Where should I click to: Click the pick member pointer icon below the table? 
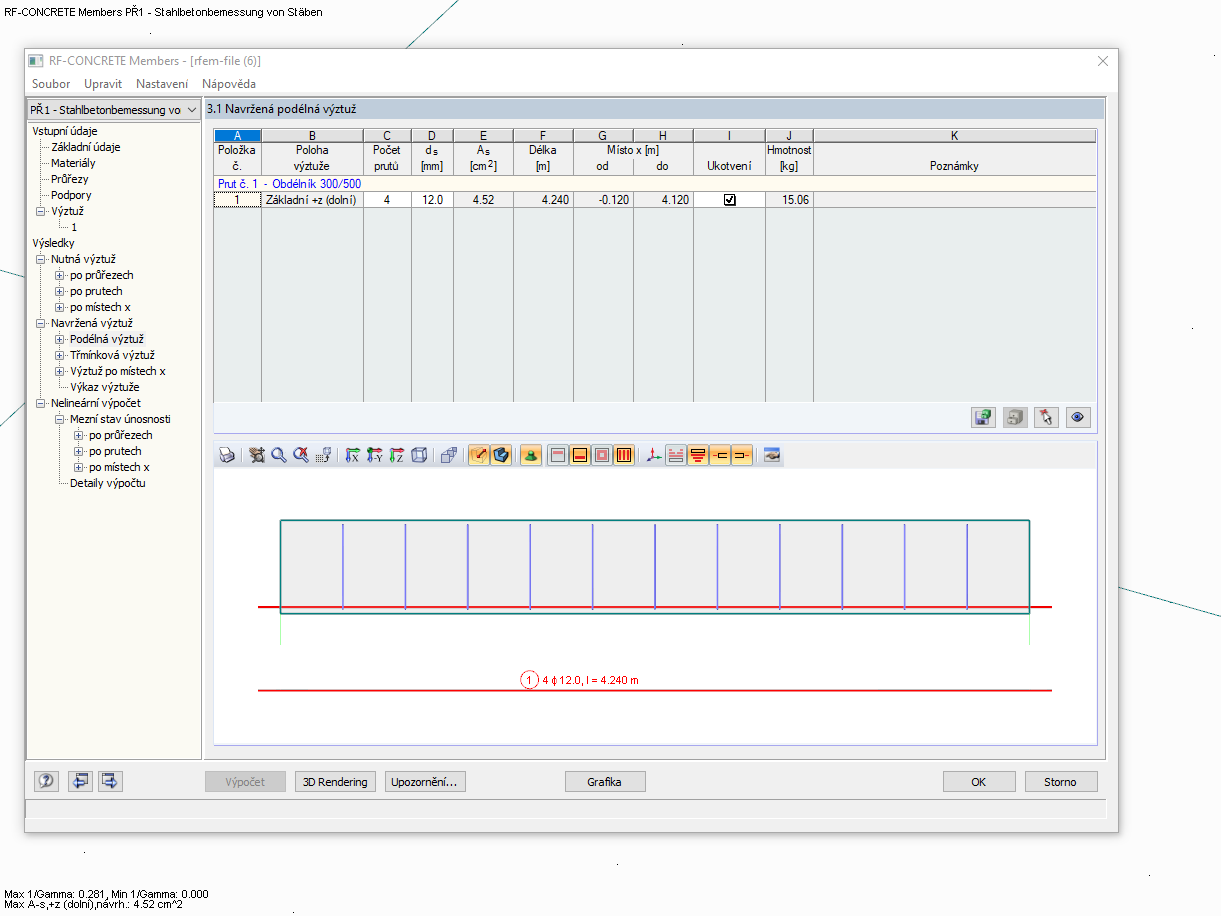pyautogui.click(x=1046, y=417)
